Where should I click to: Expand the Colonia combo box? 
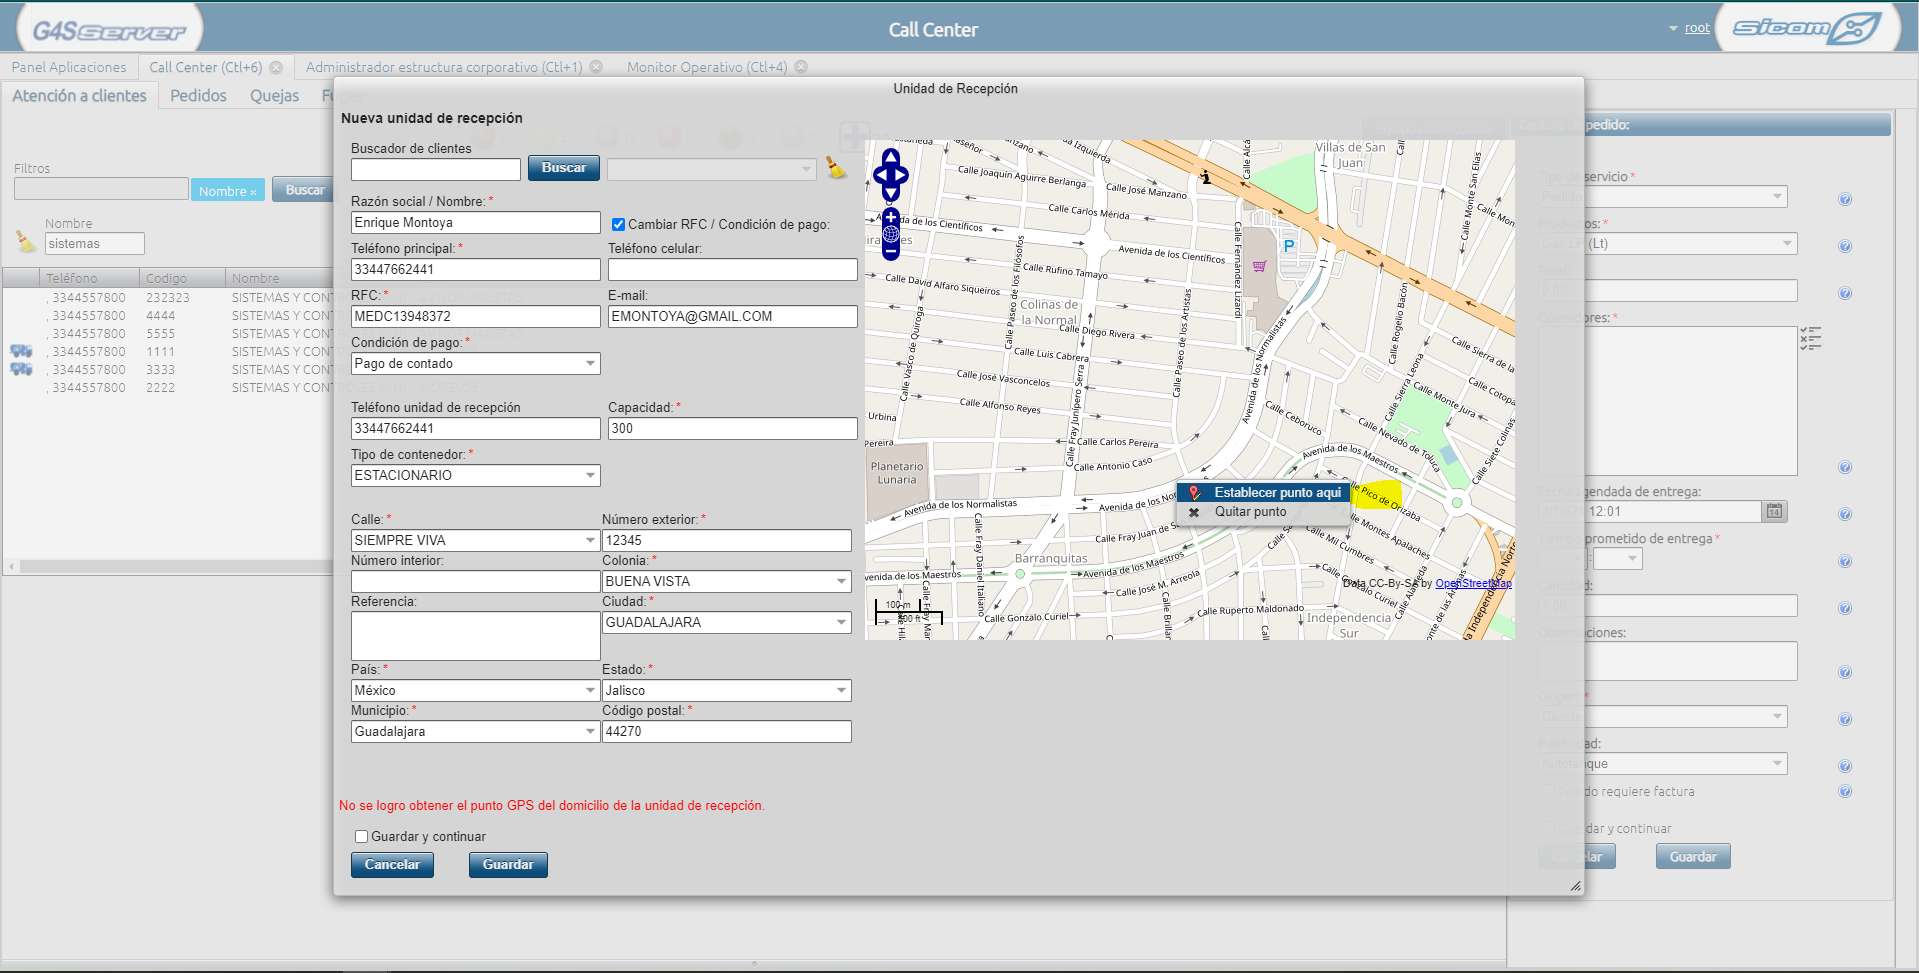coord(841,582)
